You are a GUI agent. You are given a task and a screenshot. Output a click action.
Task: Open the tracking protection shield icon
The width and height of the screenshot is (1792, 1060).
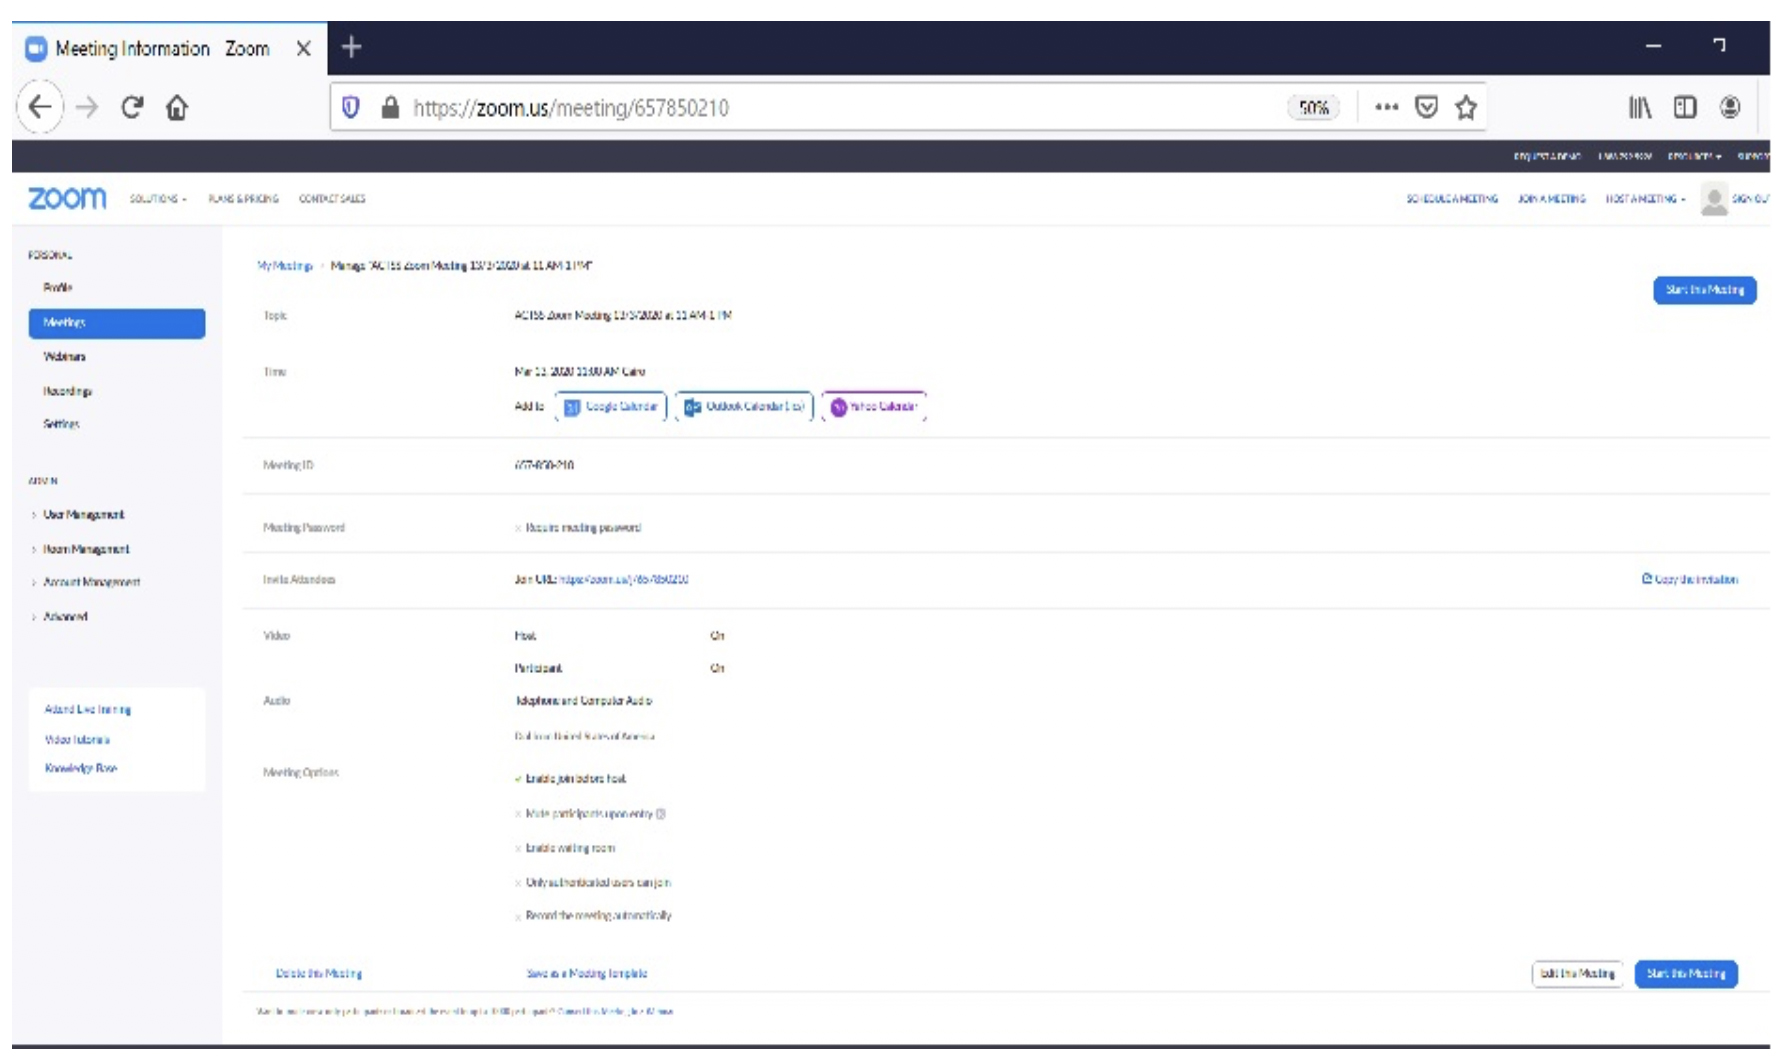pyautogui.click(x=351, y=107)
